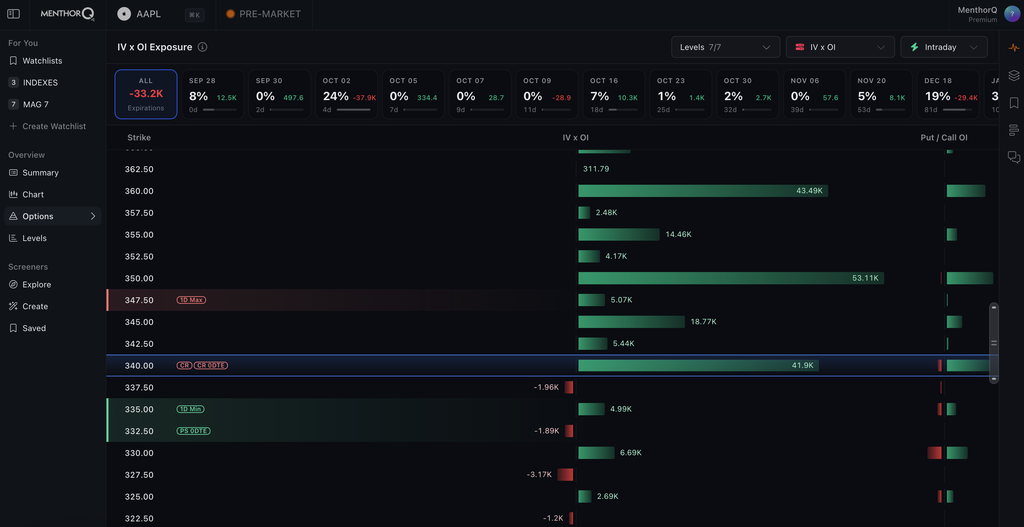The image size is (1024, 527).
Task: Select the NOV 20 expiration card
Action: tap(882, 94)
